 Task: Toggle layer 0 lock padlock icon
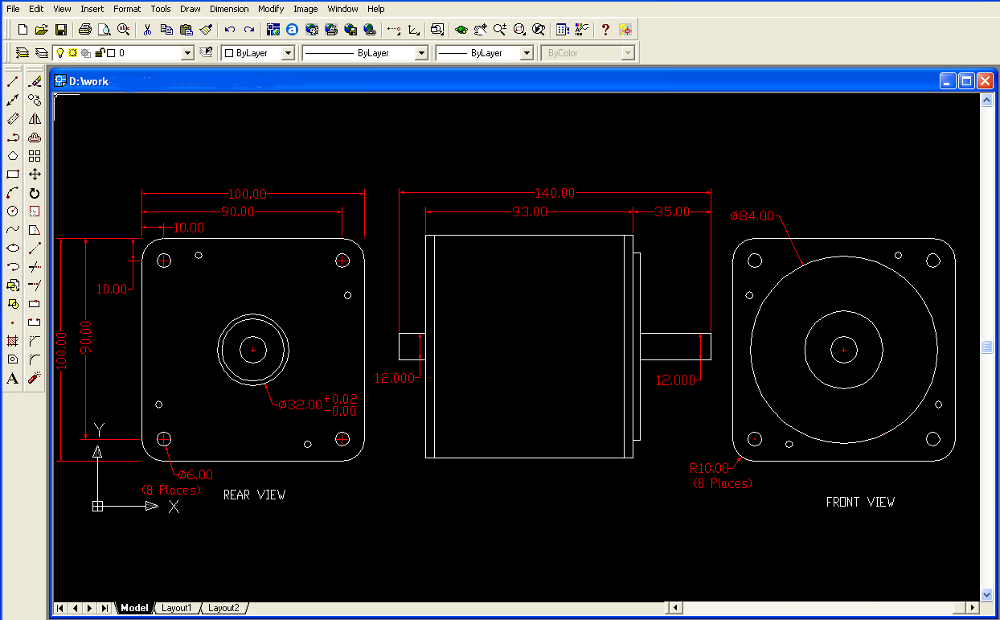point(99,53)
